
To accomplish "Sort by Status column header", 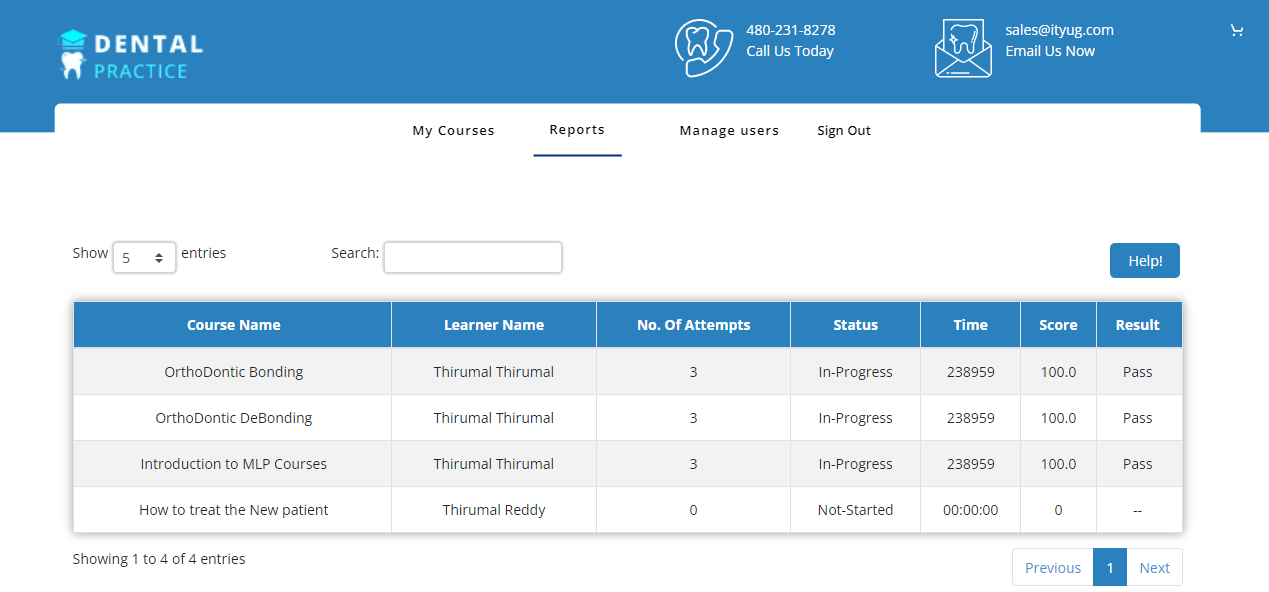I will pyautogui.click(x=855, y=325).
